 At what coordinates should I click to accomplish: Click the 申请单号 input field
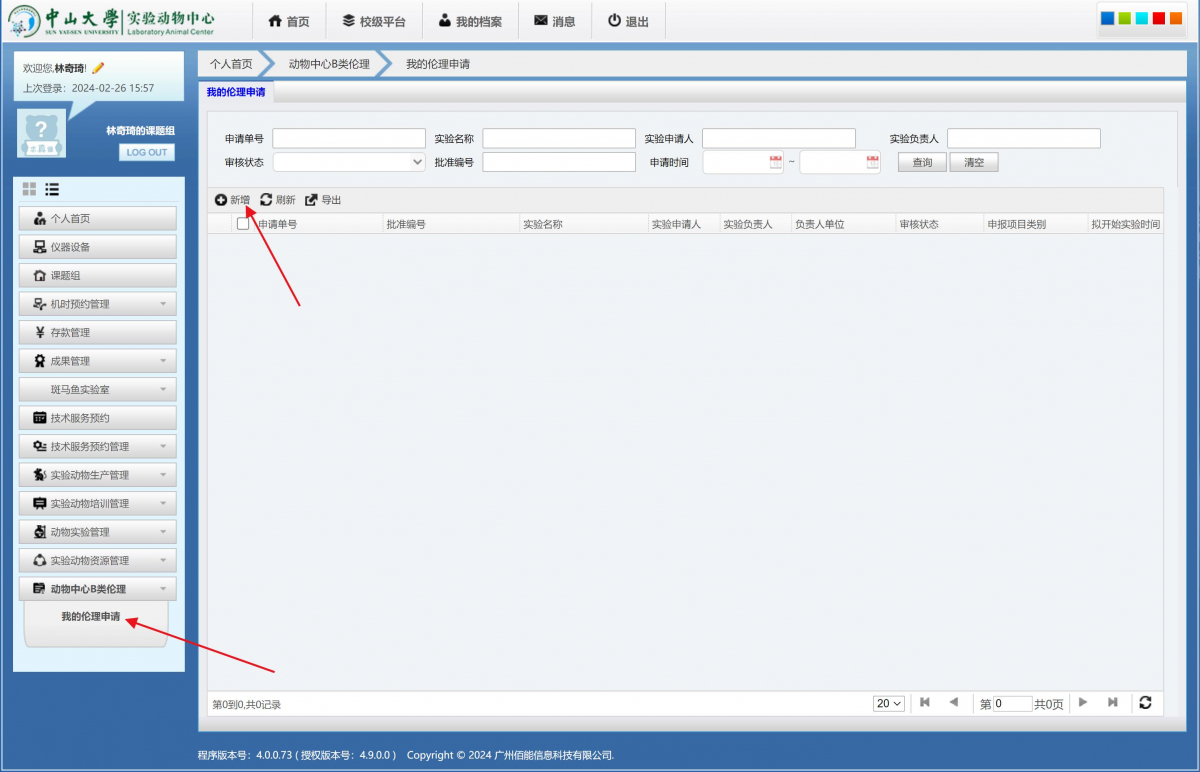point(349,138)
